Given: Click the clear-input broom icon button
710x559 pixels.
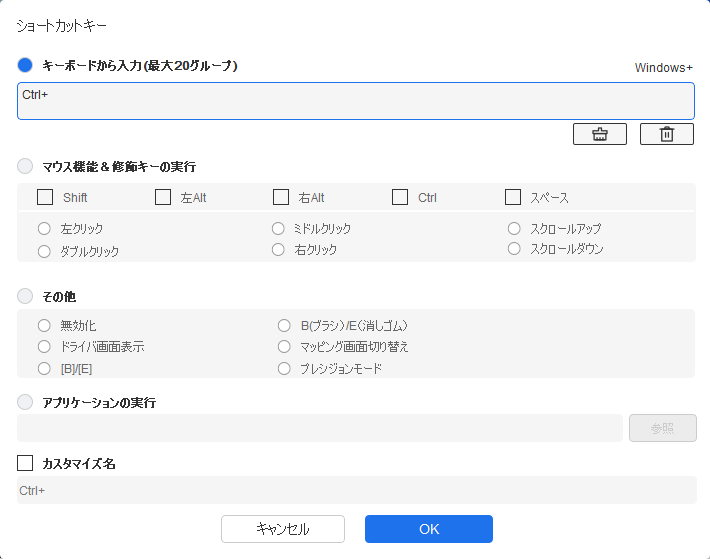Looking at the screenshot, I should [600, 134].
